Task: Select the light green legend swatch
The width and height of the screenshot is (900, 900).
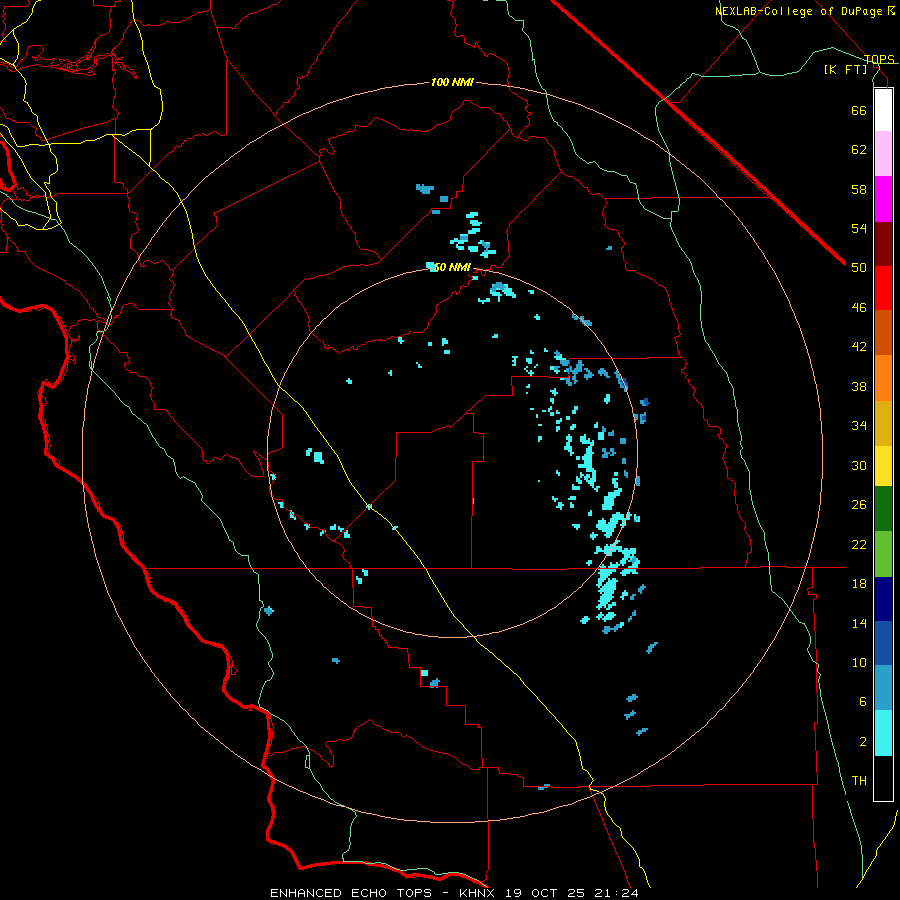Action: [x=883, y=554]
